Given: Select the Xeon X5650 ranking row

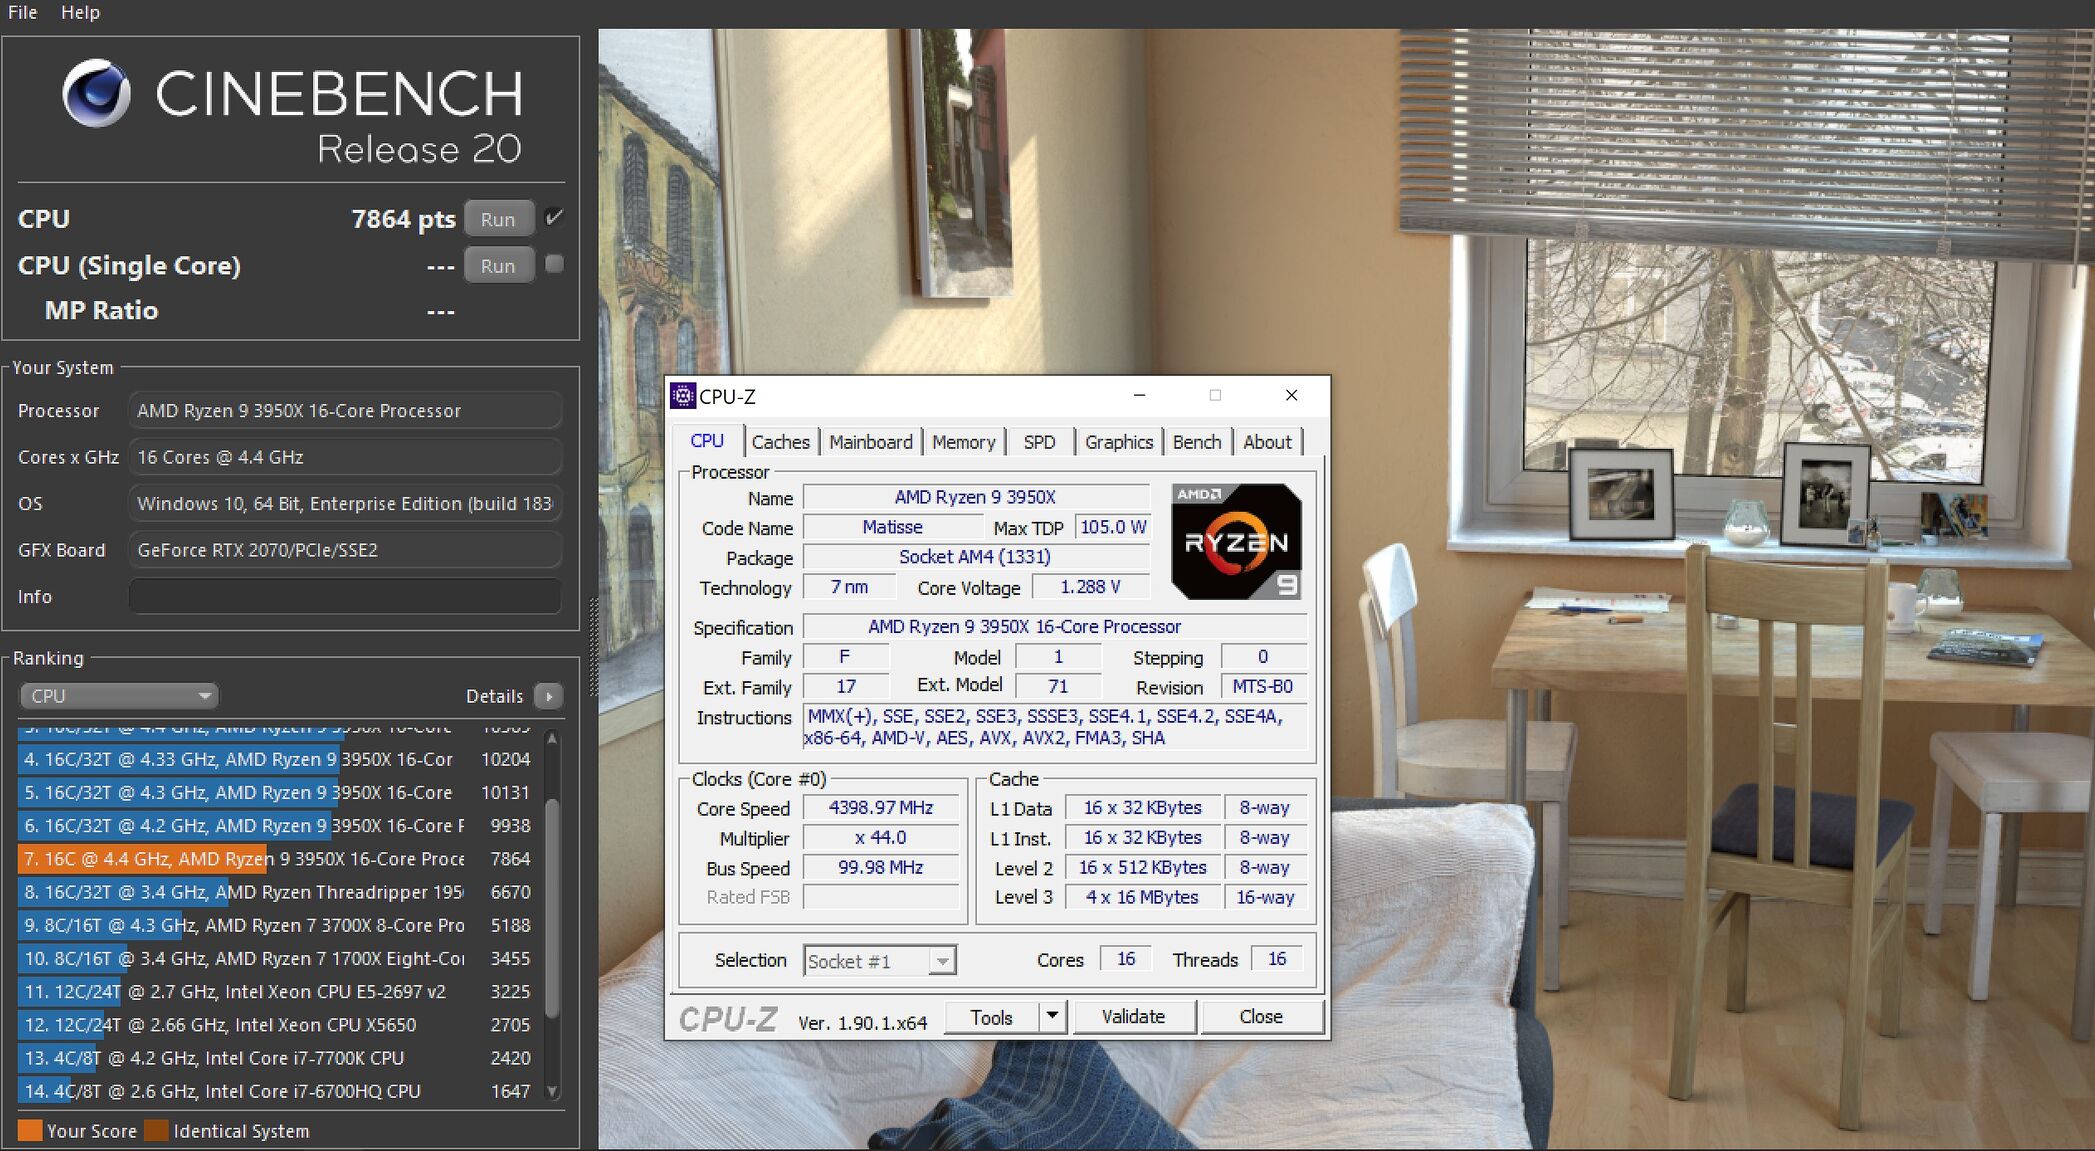Looking at the screenshot, I should coord(276,1024).
